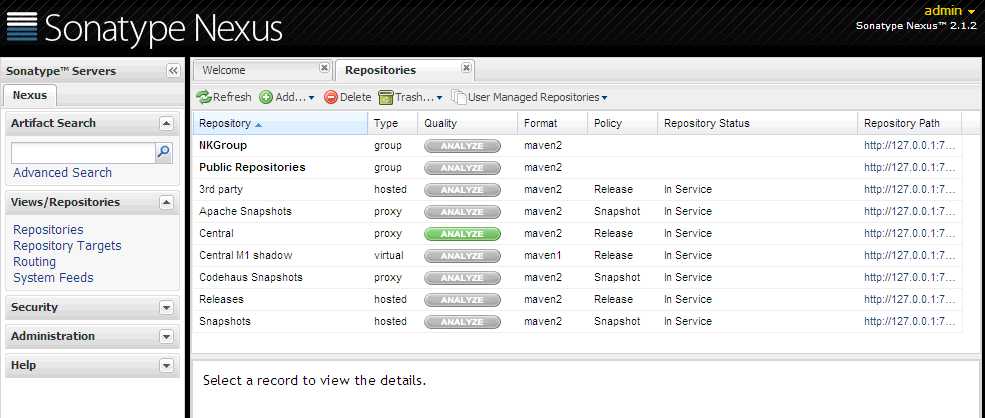Screen dimensions: 985x418
Task: Select the Releases repository name
Action: click(x=221, y=300)
